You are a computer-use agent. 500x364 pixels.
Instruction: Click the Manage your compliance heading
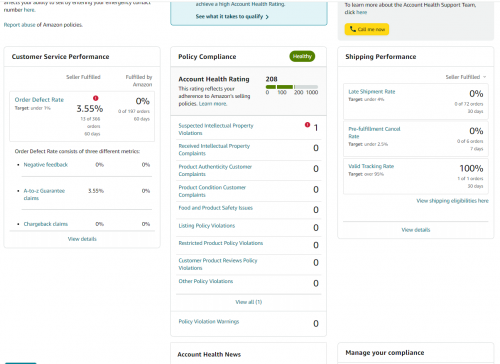point(385,353)
